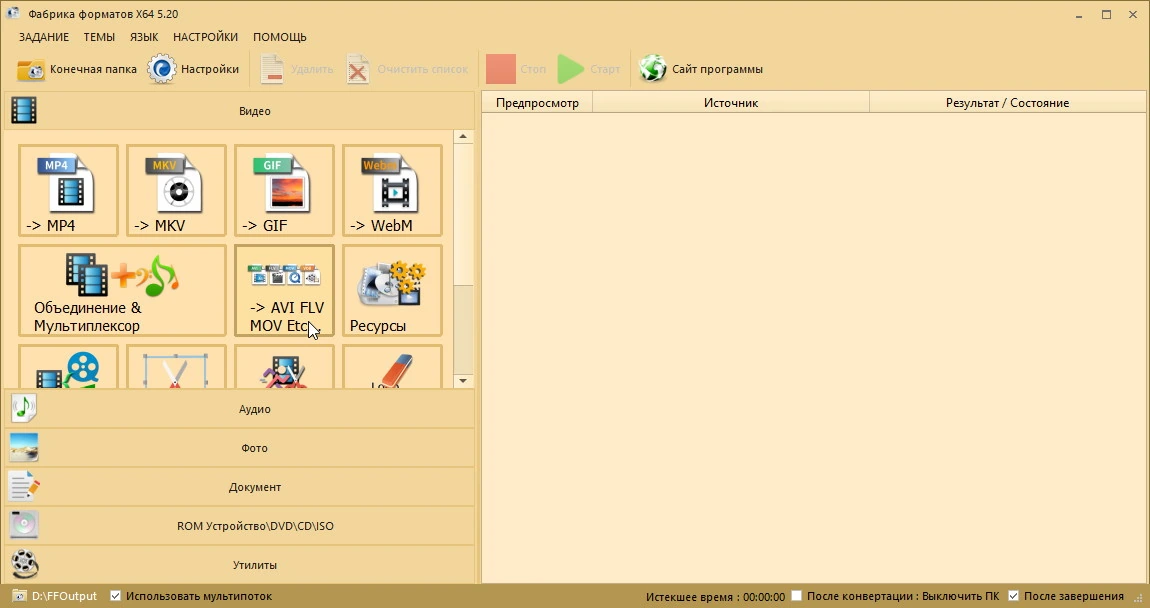Select the -> MP4 conversion icon
The width and height of the screenshot is (1150, 608).
pos(68,190)
